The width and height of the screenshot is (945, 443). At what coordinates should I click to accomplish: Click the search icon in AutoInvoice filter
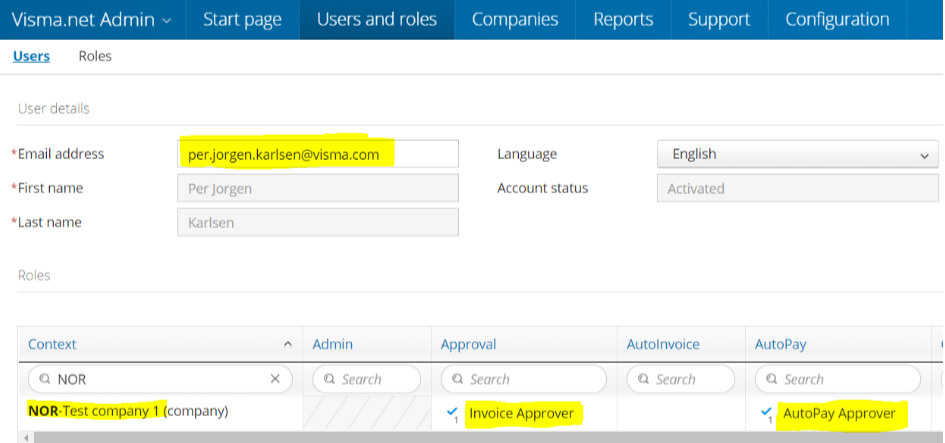(642, 379)
